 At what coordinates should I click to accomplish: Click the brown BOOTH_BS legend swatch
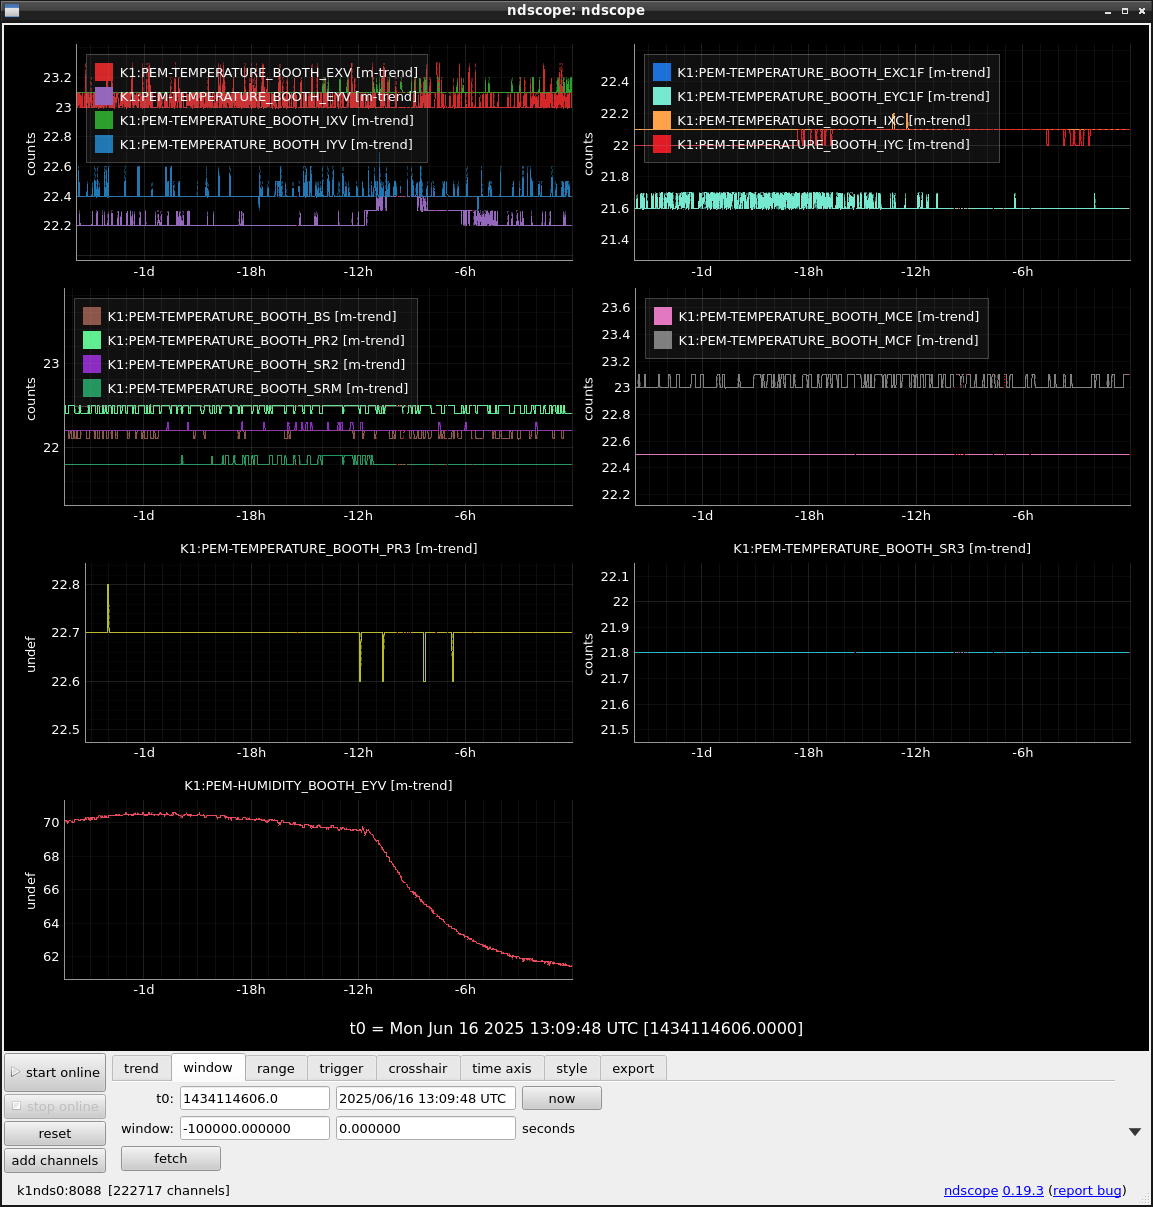coord(92,316)
